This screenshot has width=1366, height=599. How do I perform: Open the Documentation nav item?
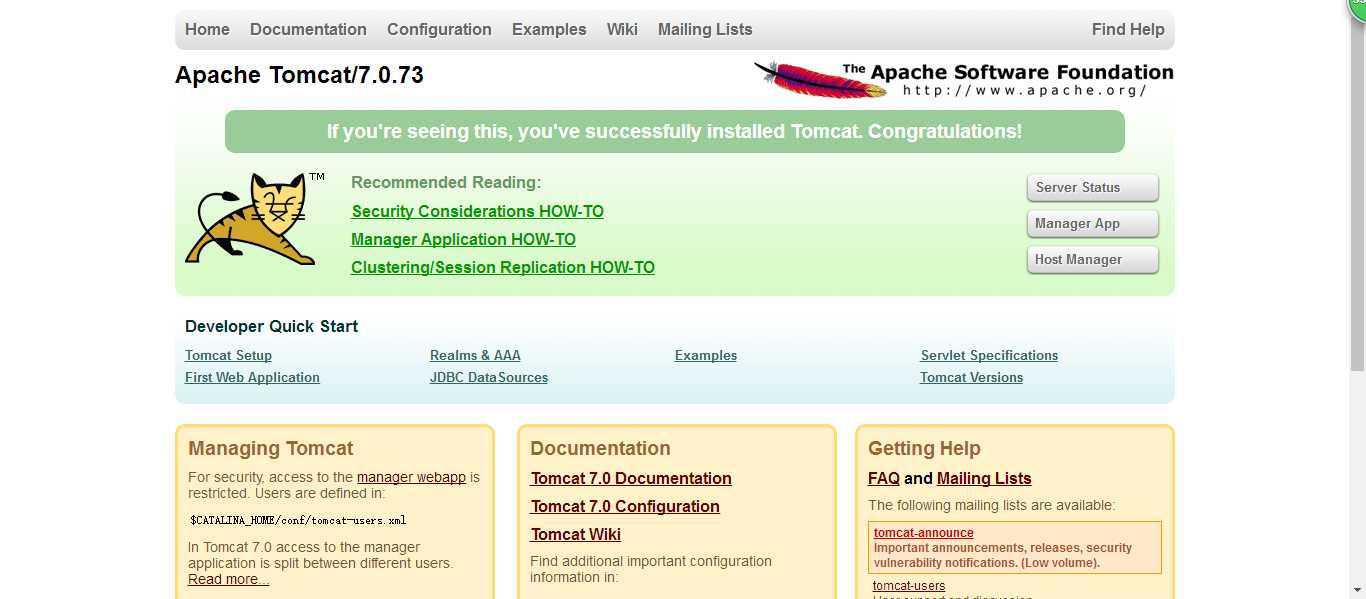click(308, 29)
